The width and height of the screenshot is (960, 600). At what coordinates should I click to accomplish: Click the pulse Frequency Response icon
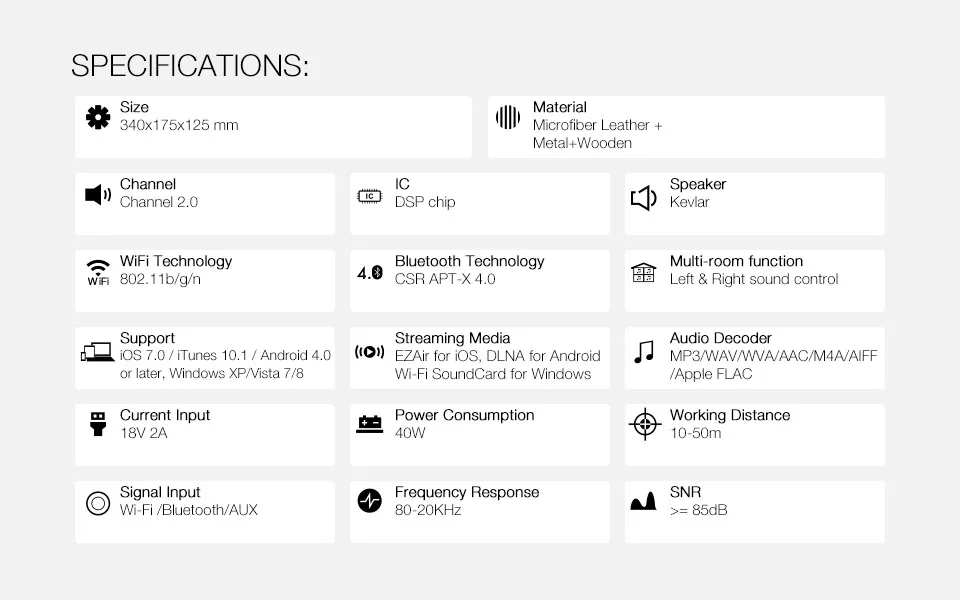click(x=369, y=501)
